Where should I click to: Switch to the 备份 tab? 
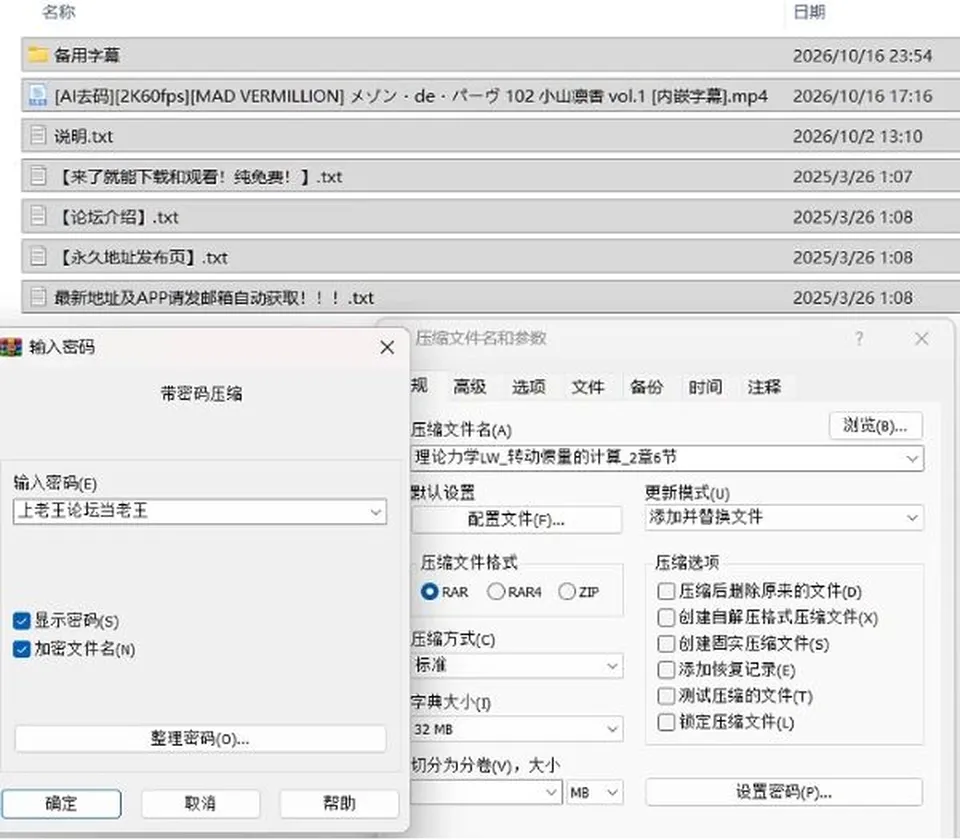[647, 387]
